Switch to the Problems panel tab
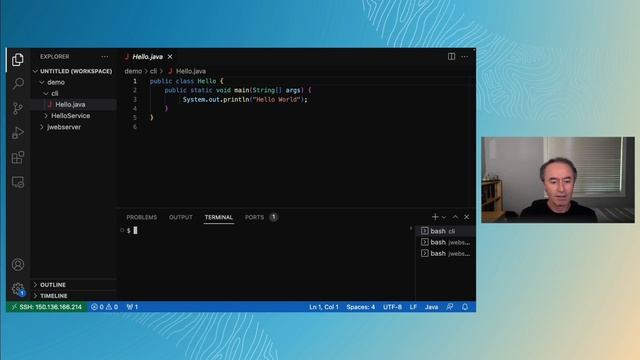This screenshot has height=360, width=640. 142,217
